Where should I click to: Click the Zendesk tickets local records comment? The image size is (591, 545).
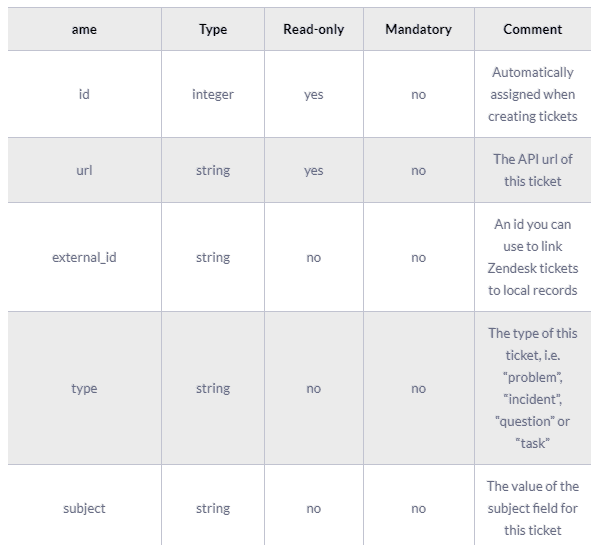point(533,257)
